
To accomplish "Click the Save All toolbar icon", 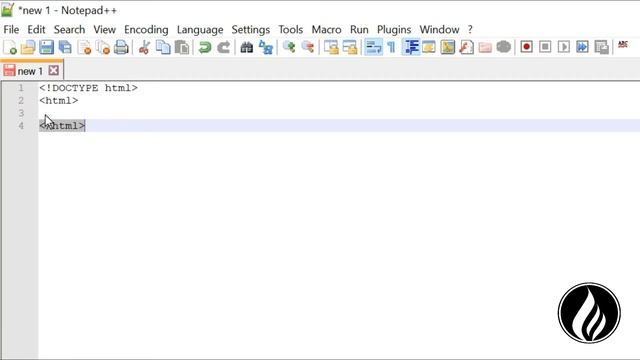I will pos(65,47).
